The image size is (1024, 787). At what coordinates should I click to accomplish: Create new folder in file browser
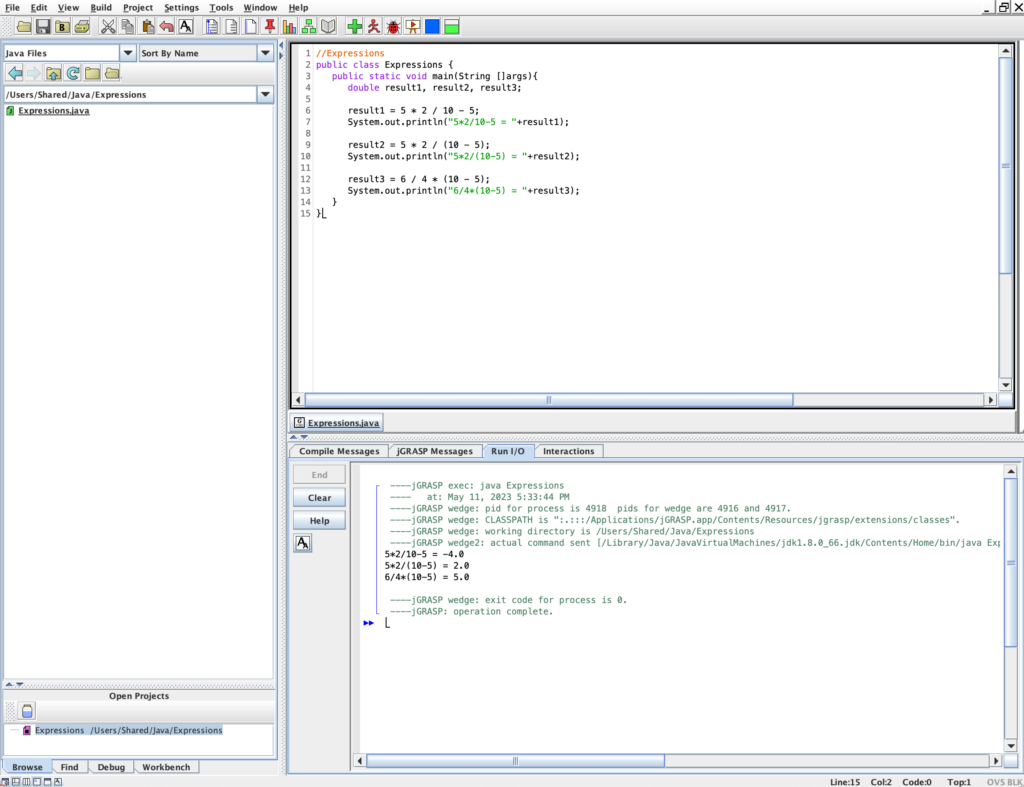92,73
